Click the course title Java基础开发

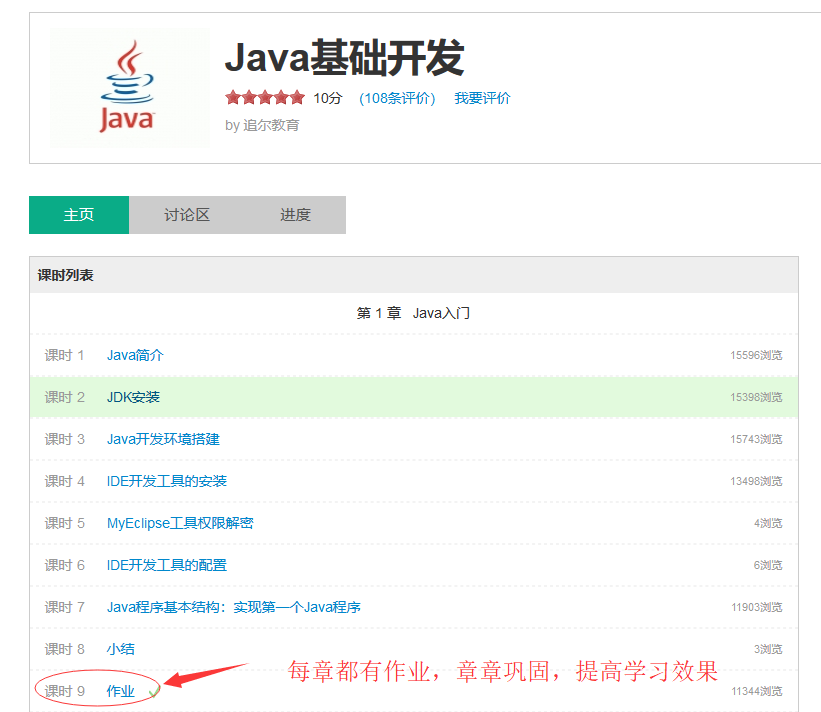click(x=344, y=58)
